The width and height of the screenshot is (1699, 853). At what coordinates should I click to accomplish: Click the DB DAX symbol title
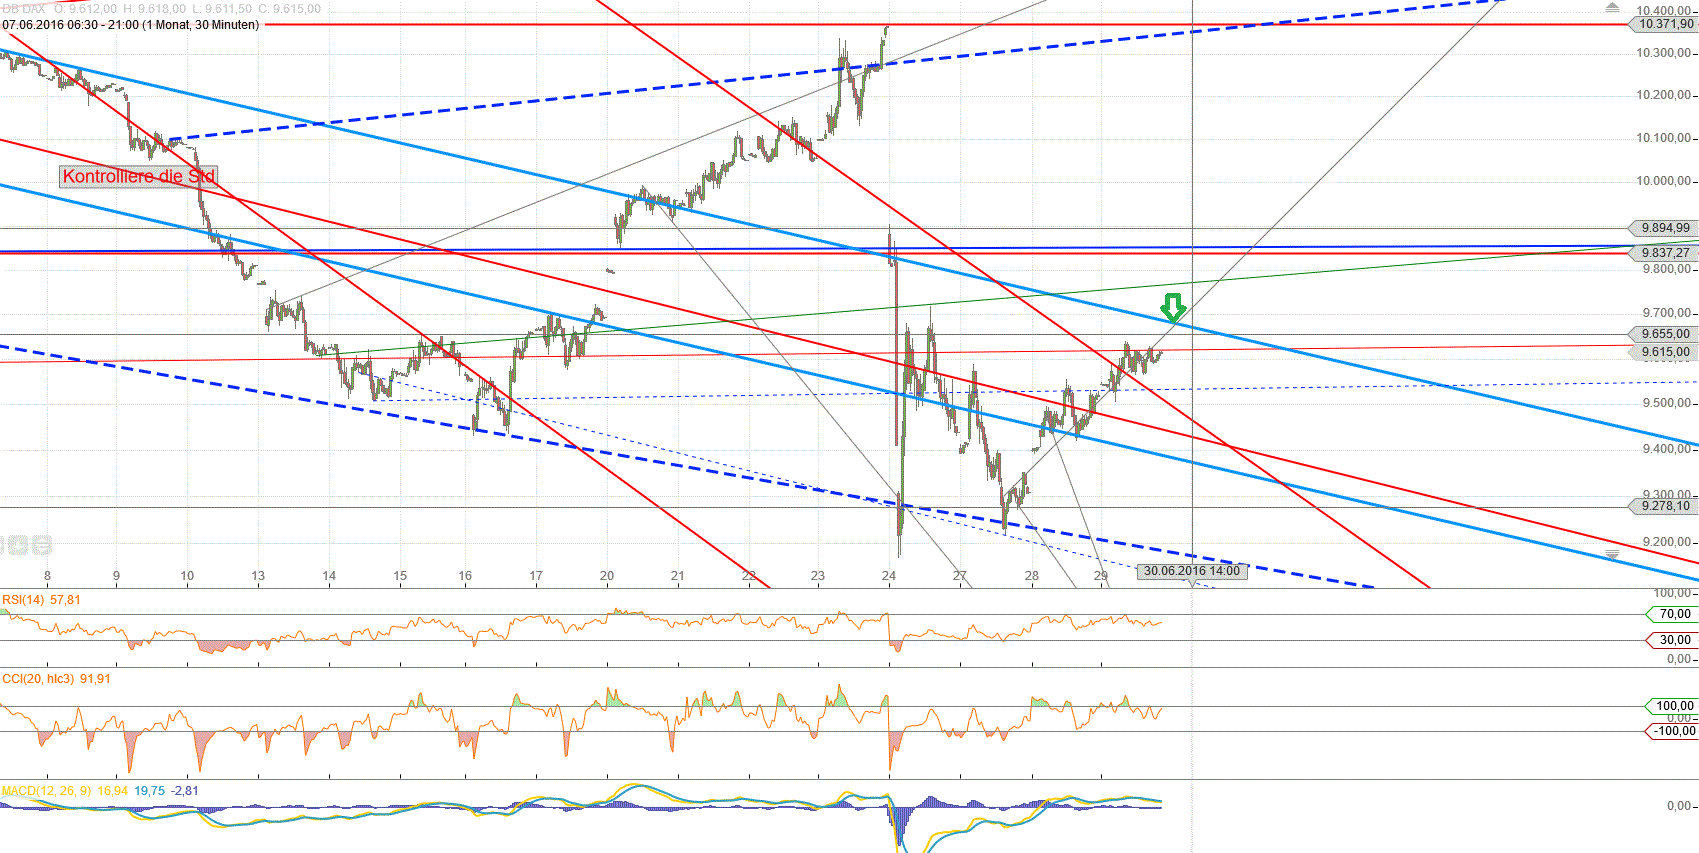pyautogui.click(x=24, y=9)
